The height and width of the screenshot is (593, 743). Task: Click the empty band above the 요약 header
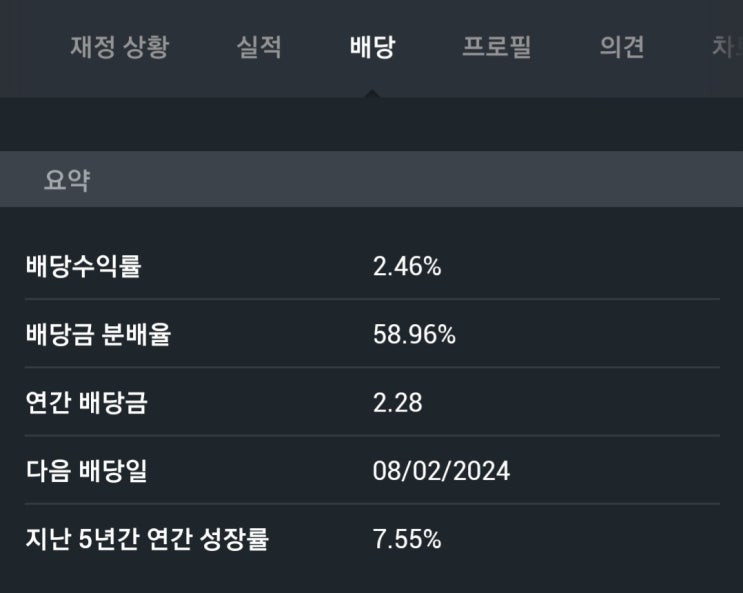tap(372, 124)
